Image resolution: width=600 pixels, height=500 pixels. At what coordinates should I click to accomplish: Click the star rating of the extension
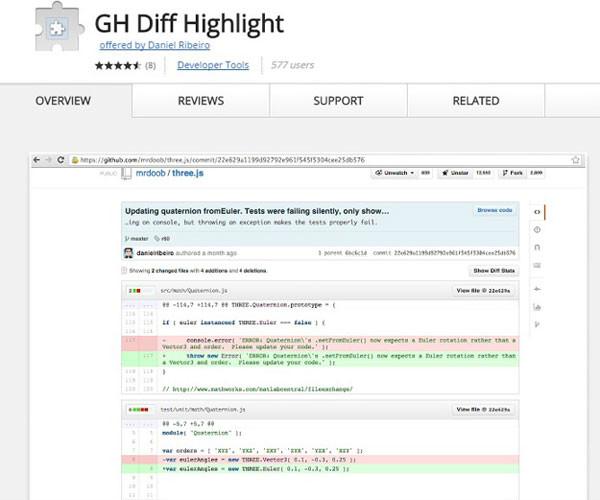click(118, 65)
